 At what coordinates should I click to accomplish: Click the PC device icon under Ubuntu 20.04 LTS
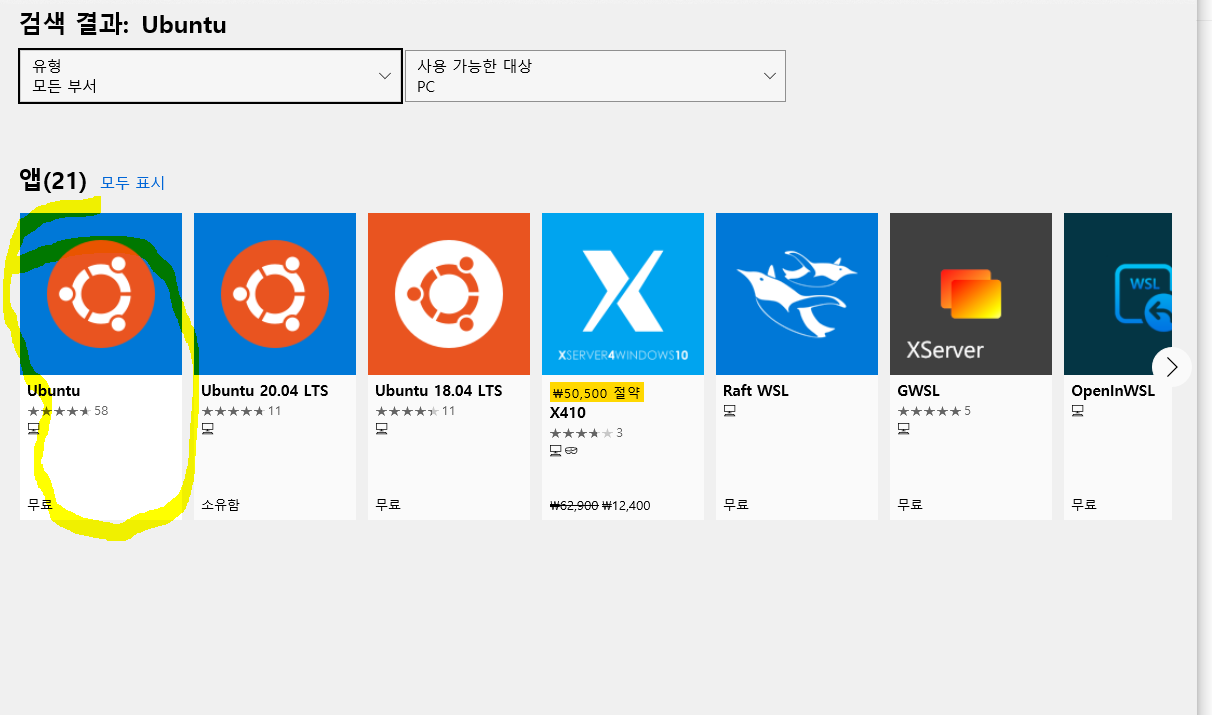tap(208, 428)
